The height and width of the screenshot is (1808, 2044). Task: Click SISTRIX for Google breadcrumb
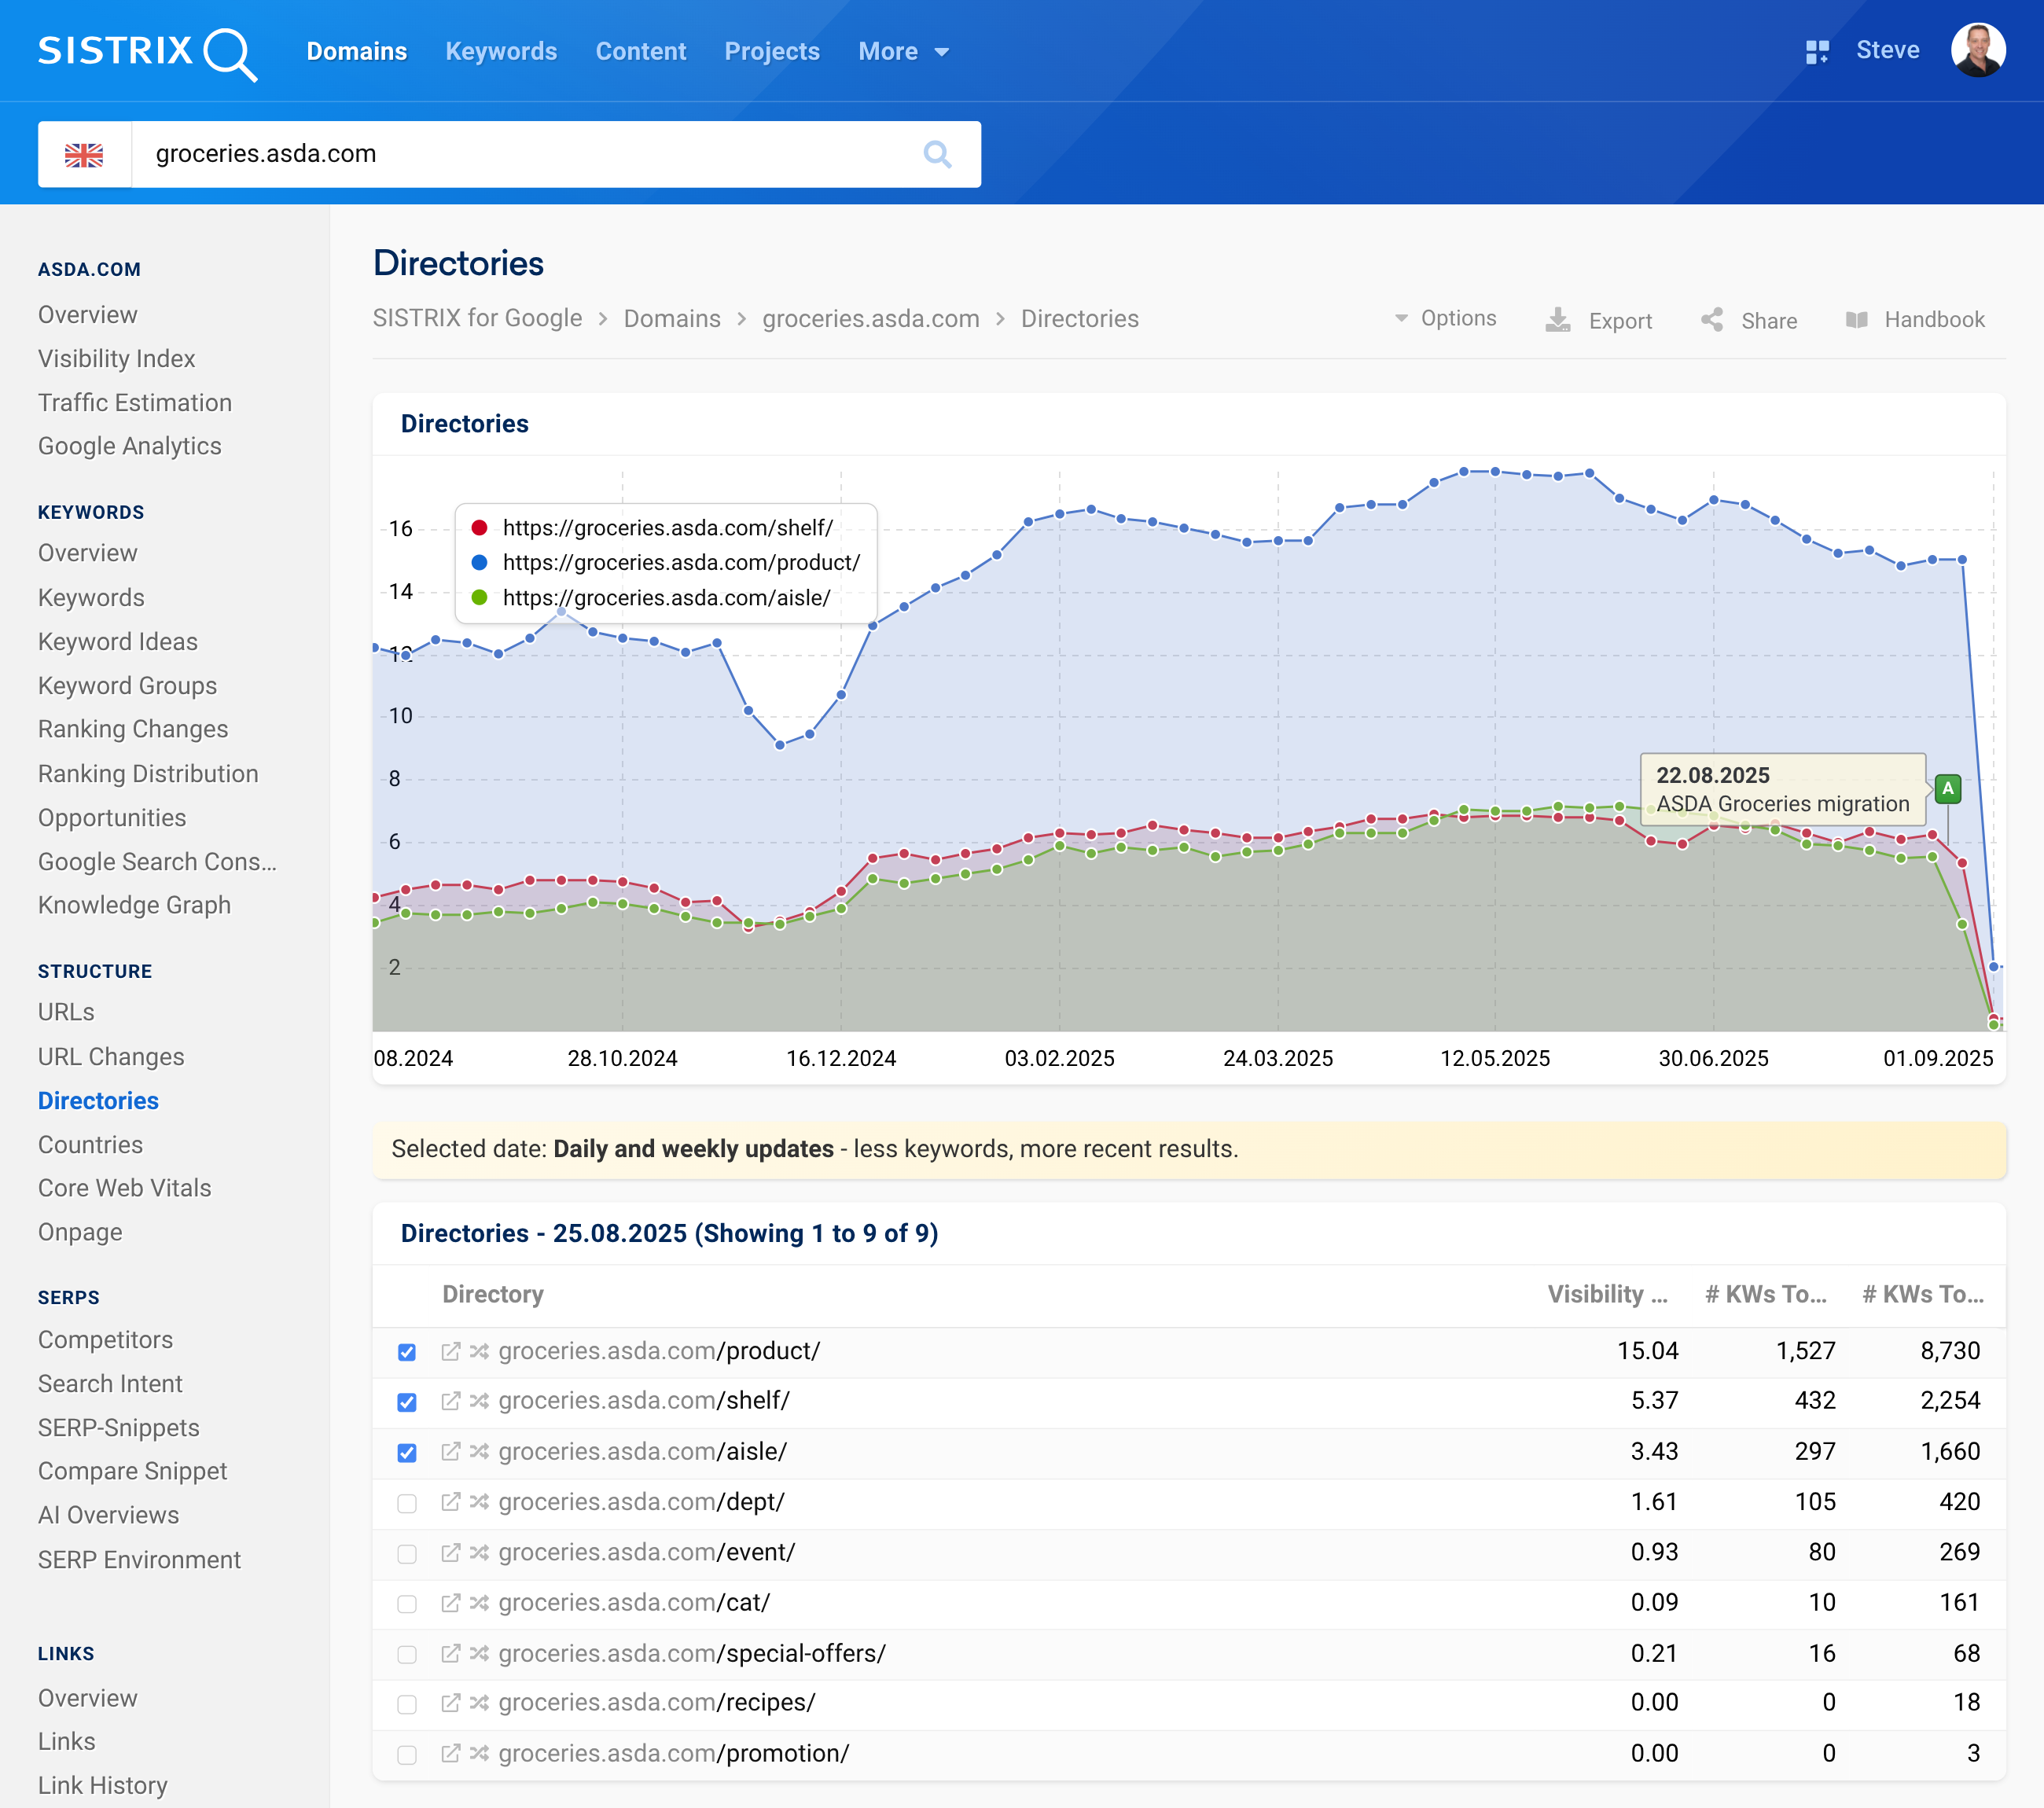(x=477, y=318)
